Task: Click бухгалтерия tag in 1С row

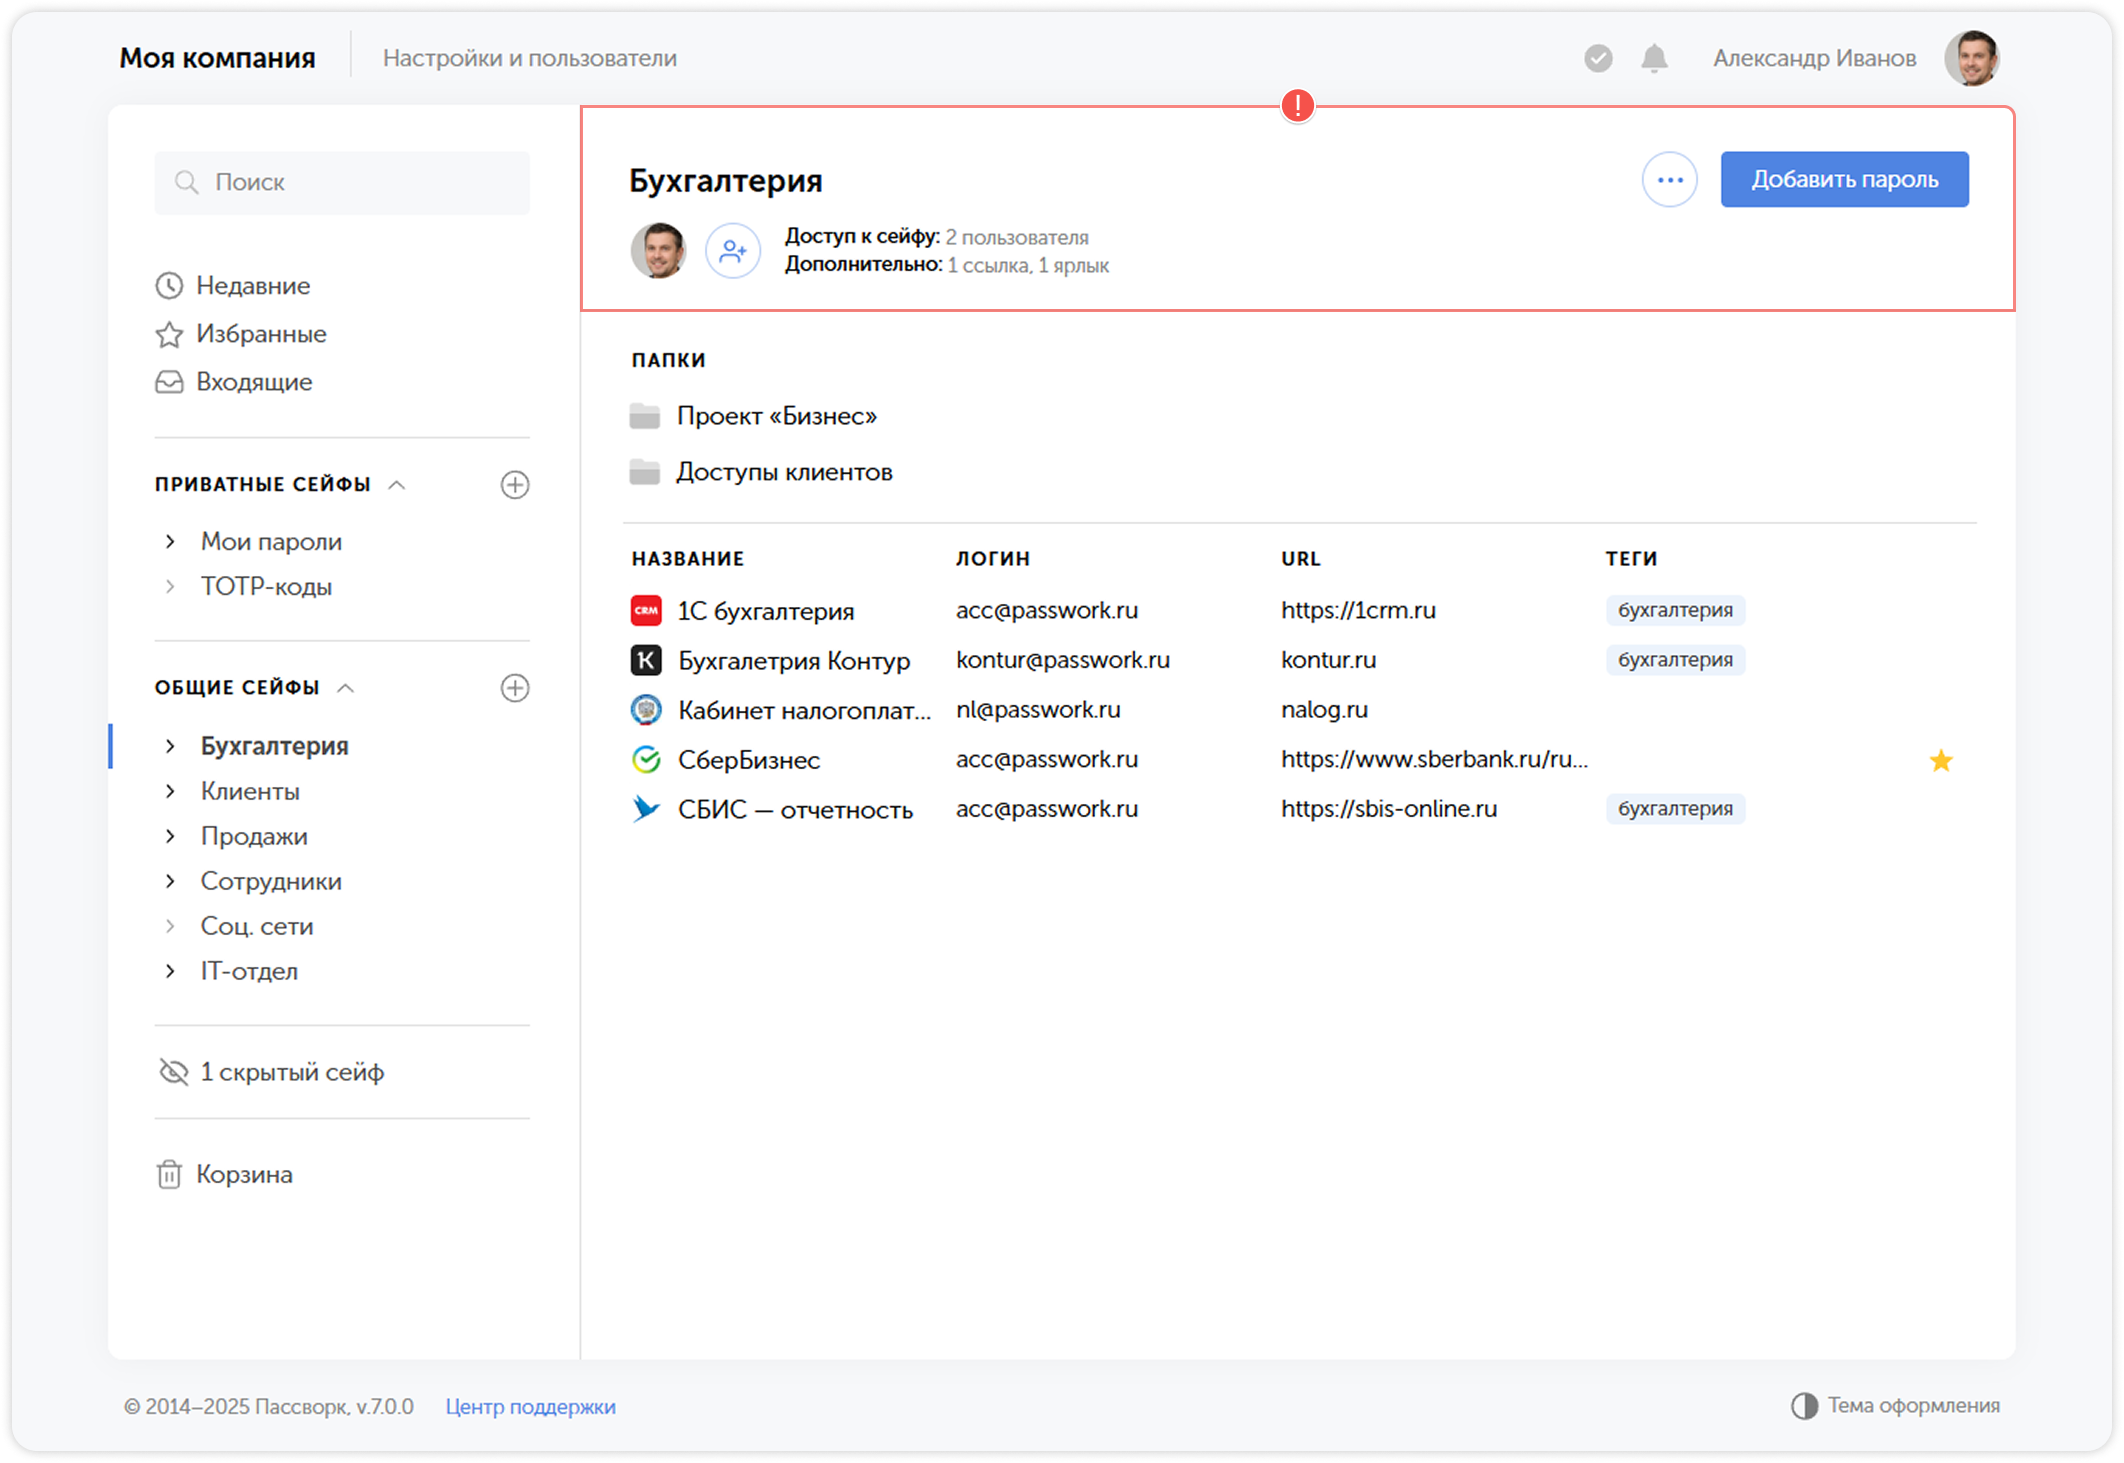Action: (1675, 610)
